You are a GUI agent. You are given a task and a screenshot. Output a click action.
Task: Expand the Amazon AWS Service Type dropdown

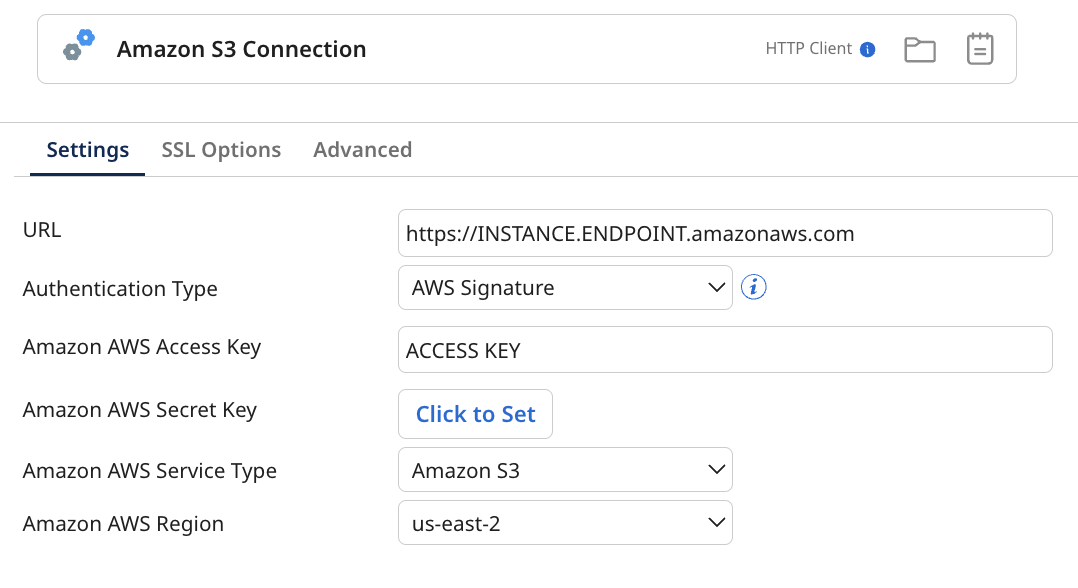[565, 469]
